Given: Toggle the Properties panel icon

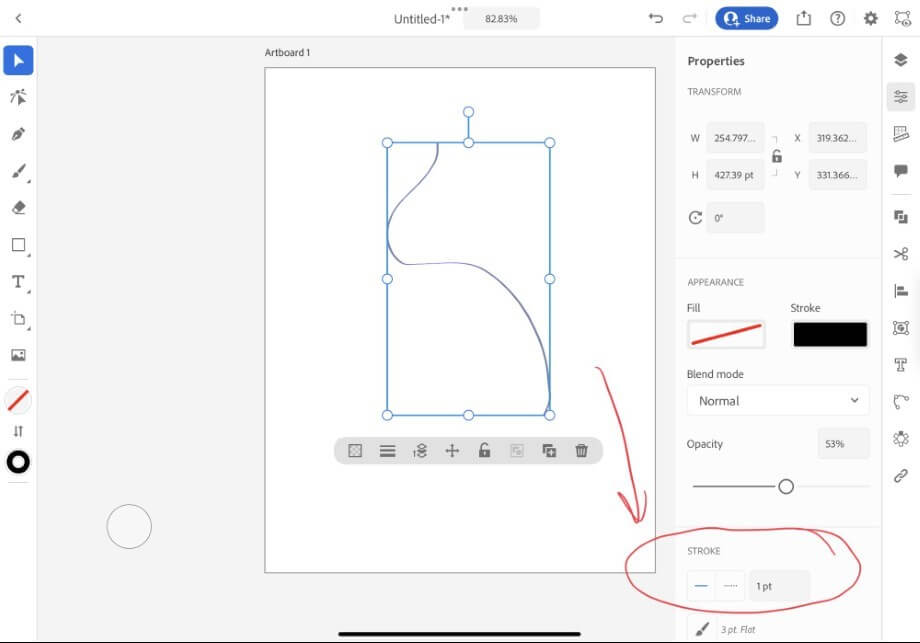Looking at the screenshot, I should point(901,96).
